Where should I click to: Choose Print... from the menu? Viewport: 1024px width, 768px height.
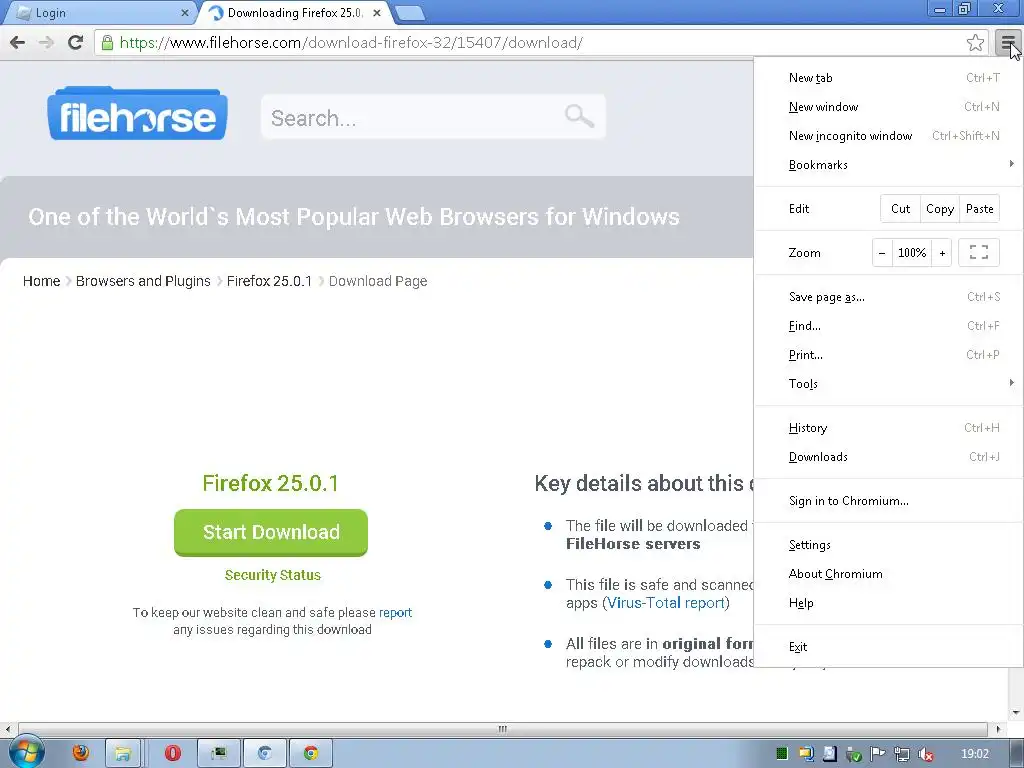[889, 355]
